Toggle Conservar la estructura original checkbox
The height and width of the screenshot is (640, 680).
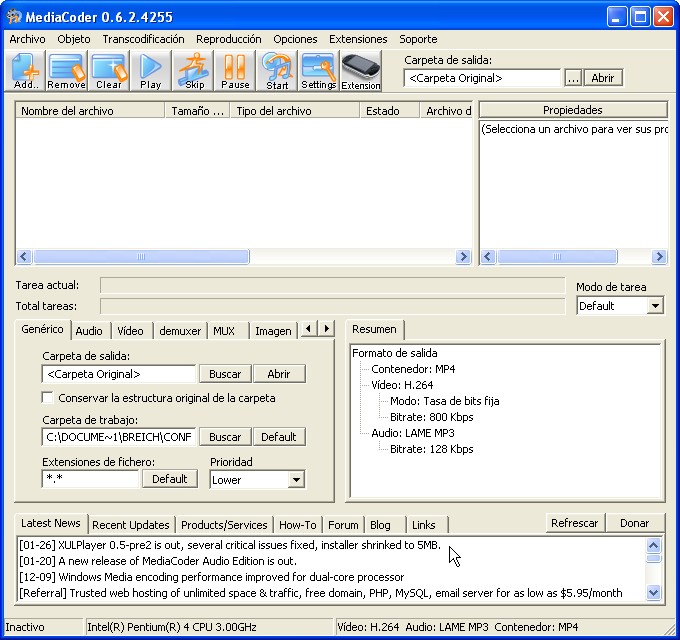[x=47, y=398]
